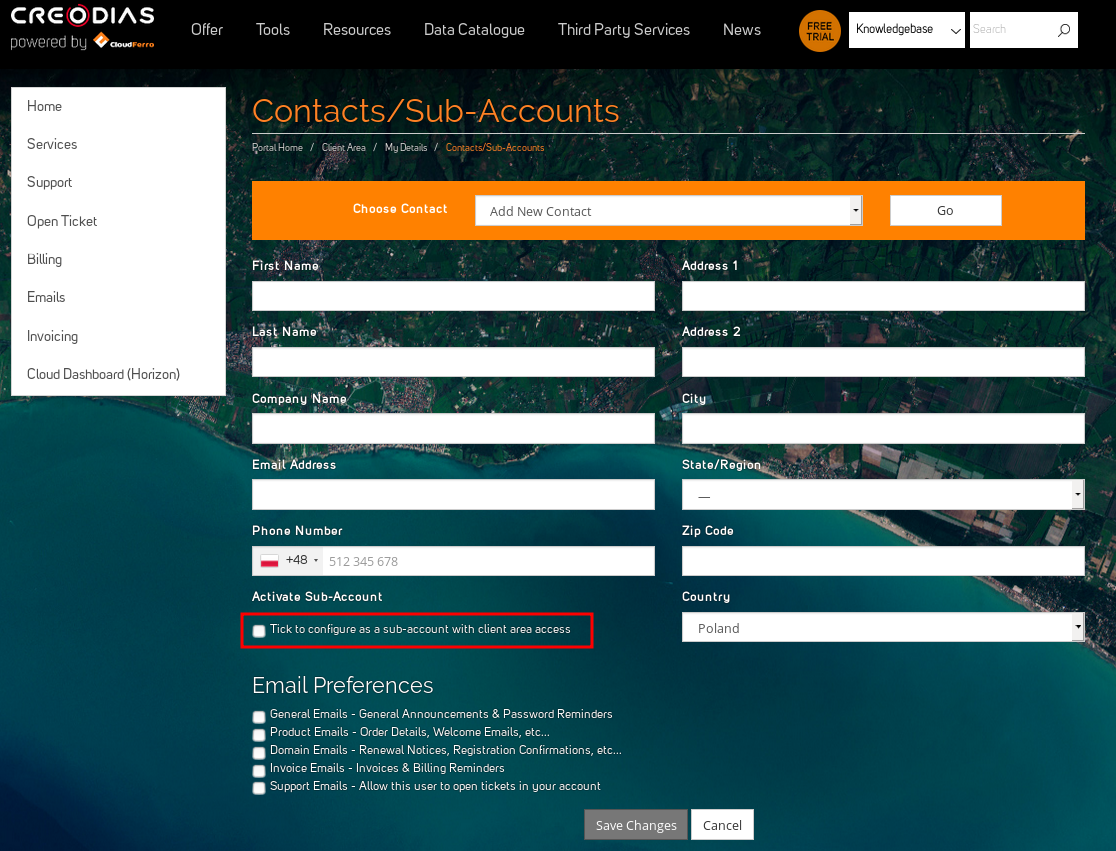Enable Support Emails preference
The image size is (1116, 851).
pyautogui.click(x=259, y=788)
